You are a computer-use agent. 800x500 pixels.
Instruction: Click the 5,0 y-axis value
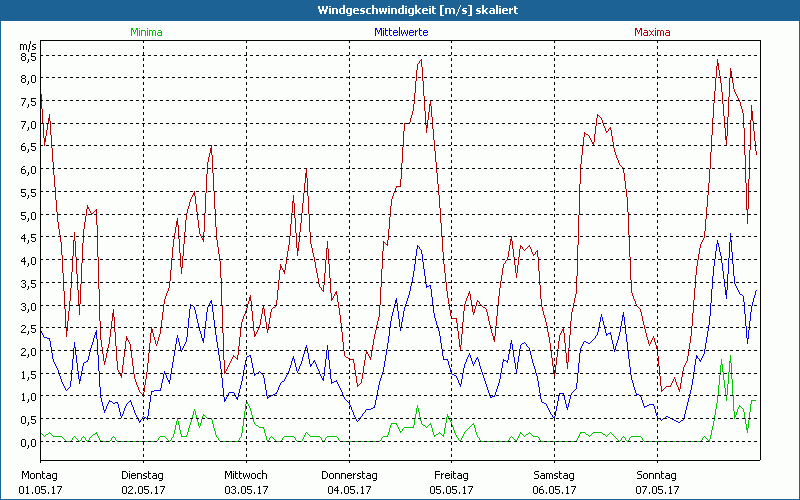point(28,216)
